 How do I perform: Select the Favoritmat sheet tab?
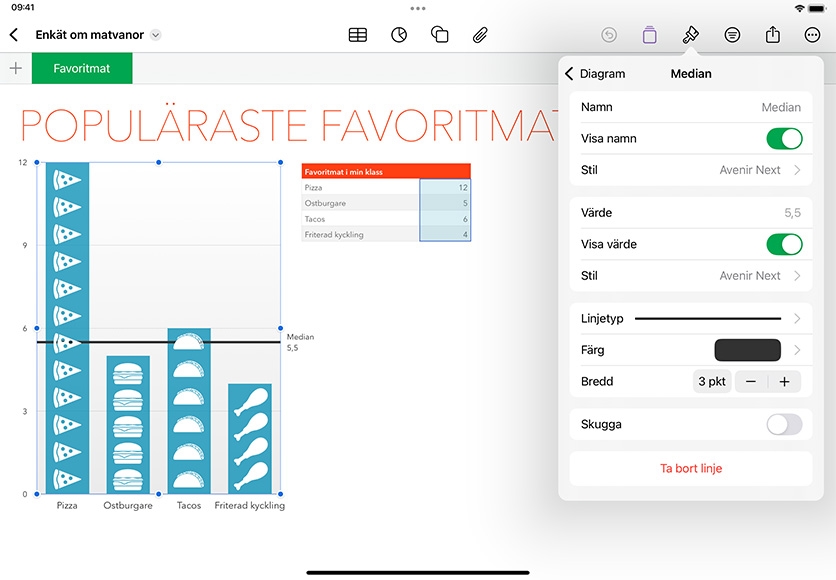[82, 68]
